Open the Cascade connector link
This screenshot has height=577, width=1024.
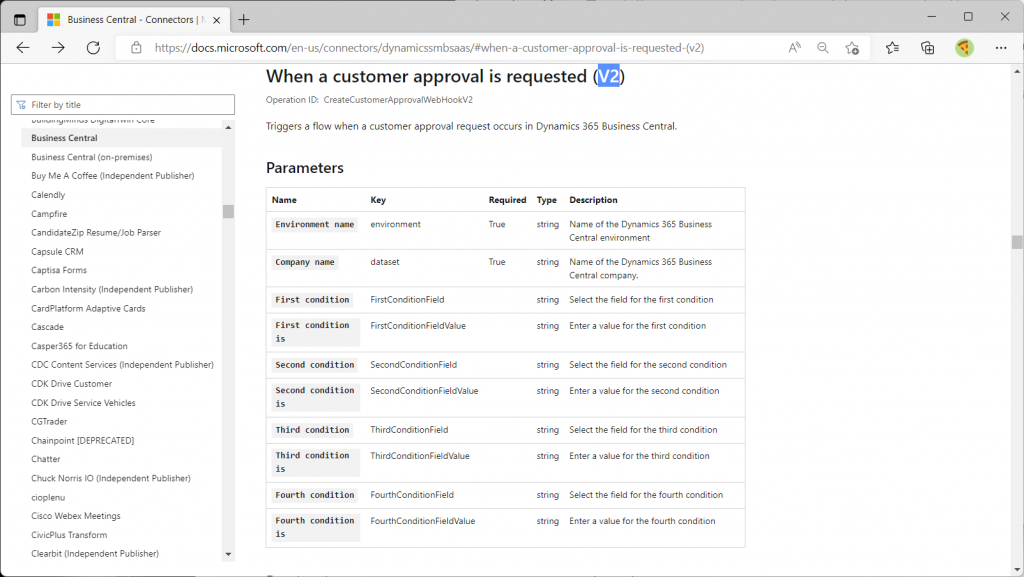tap(47, 327)
